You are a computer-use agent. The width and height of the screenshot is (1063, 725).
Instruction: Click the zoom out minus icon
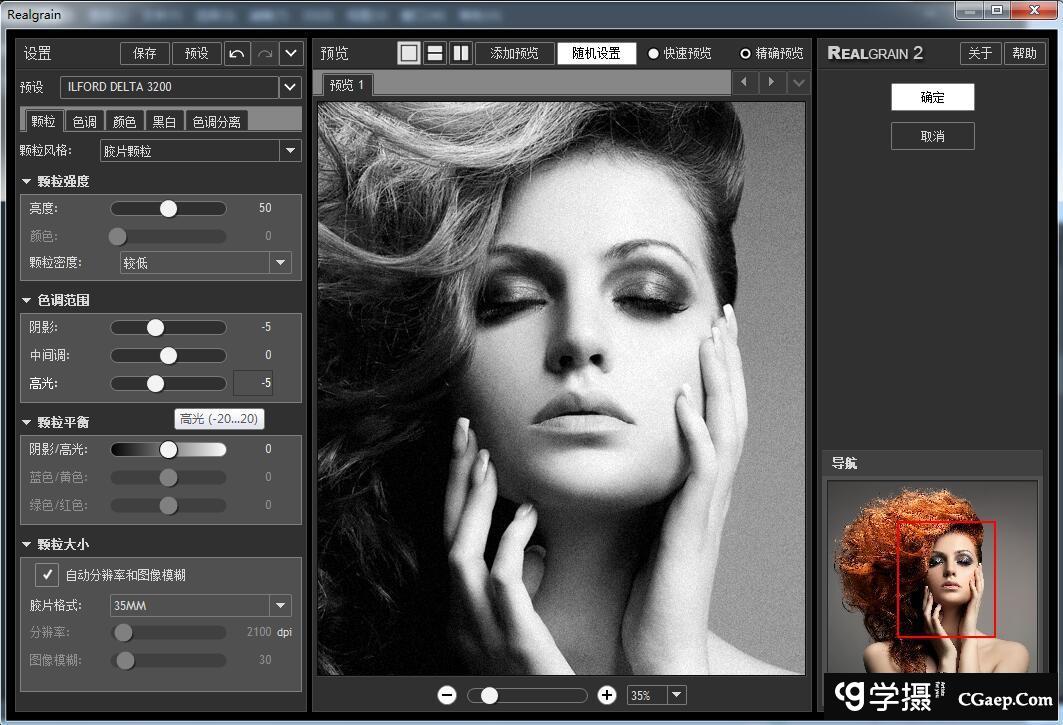[447, 695]
